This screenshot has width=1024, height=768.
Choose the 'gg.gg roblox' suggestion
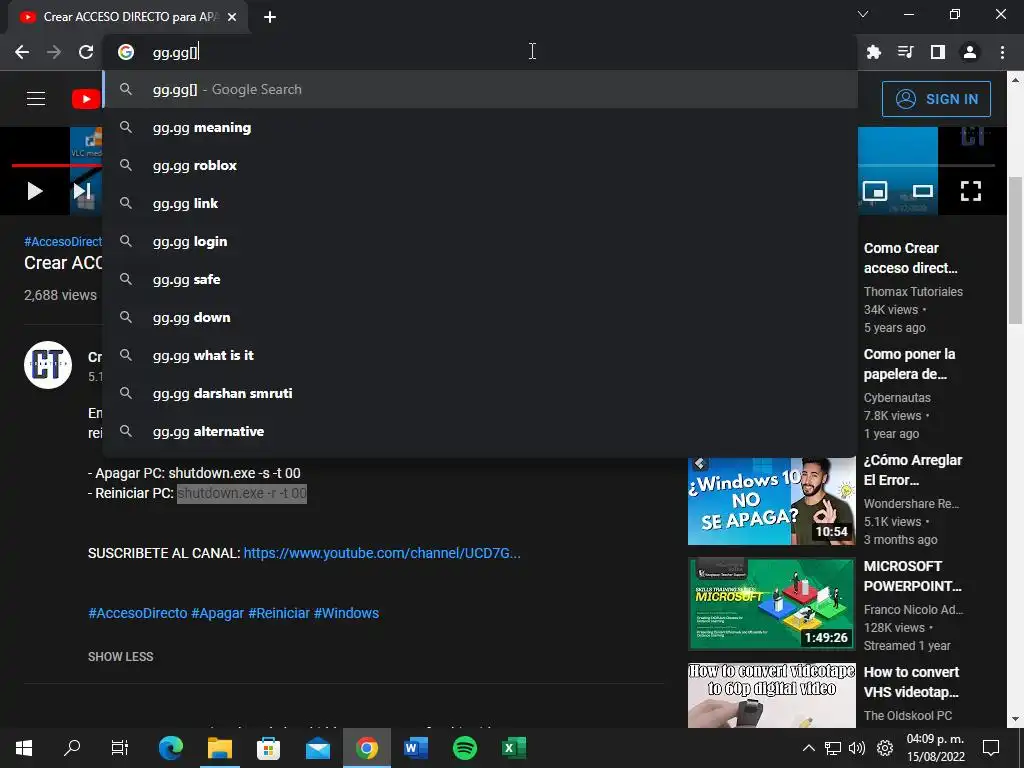[481, 165]
